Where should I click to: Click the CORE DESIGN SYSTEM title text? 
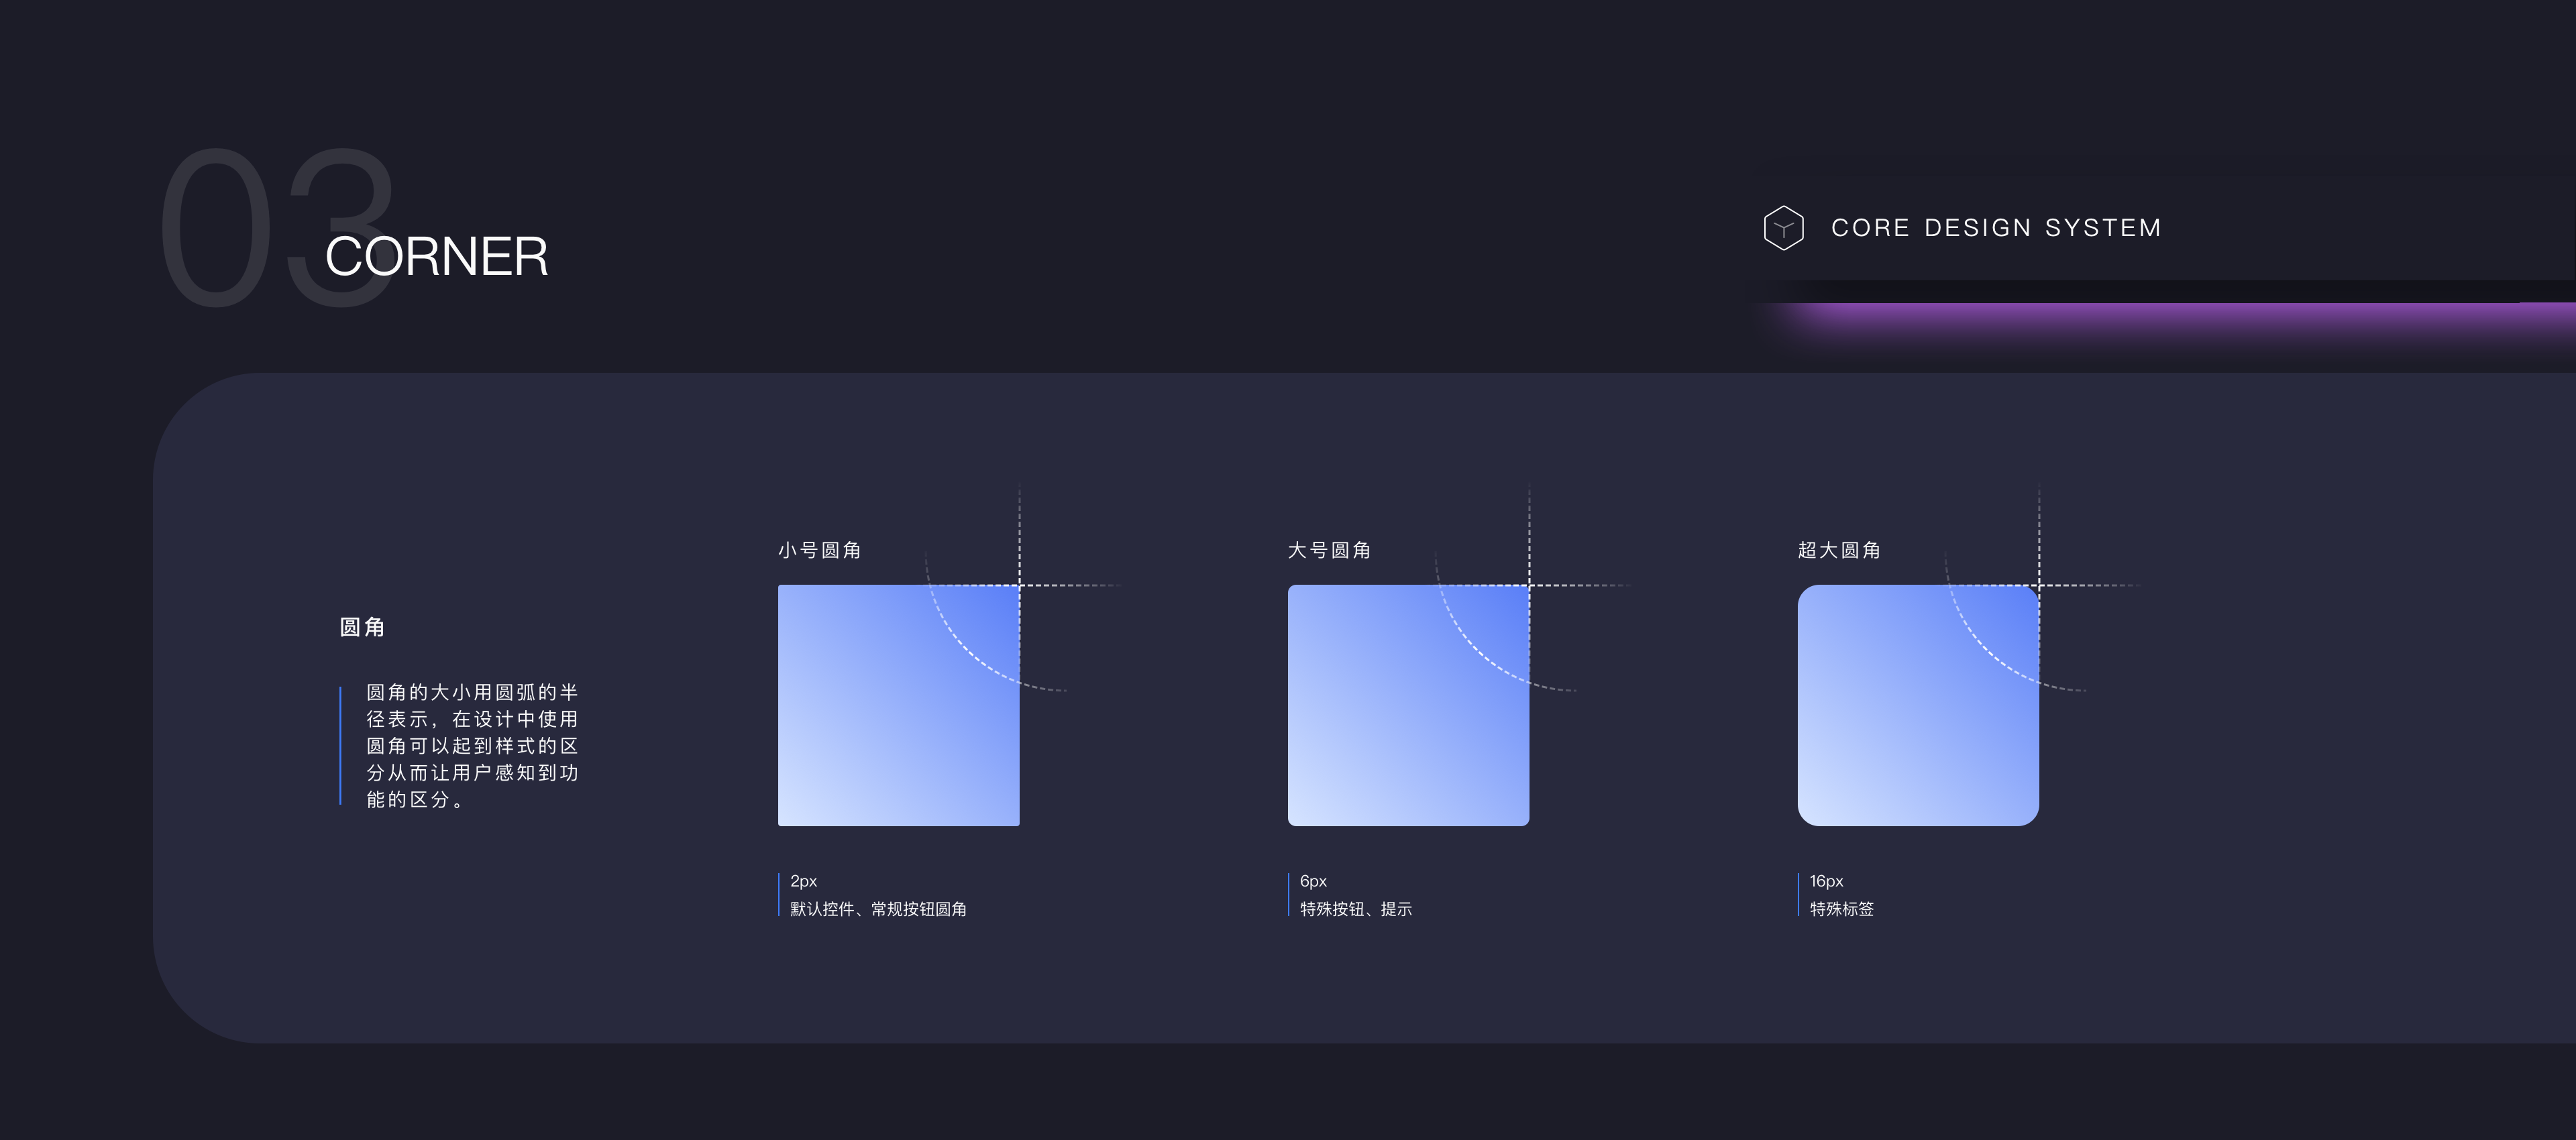[x=1996, y=228]
